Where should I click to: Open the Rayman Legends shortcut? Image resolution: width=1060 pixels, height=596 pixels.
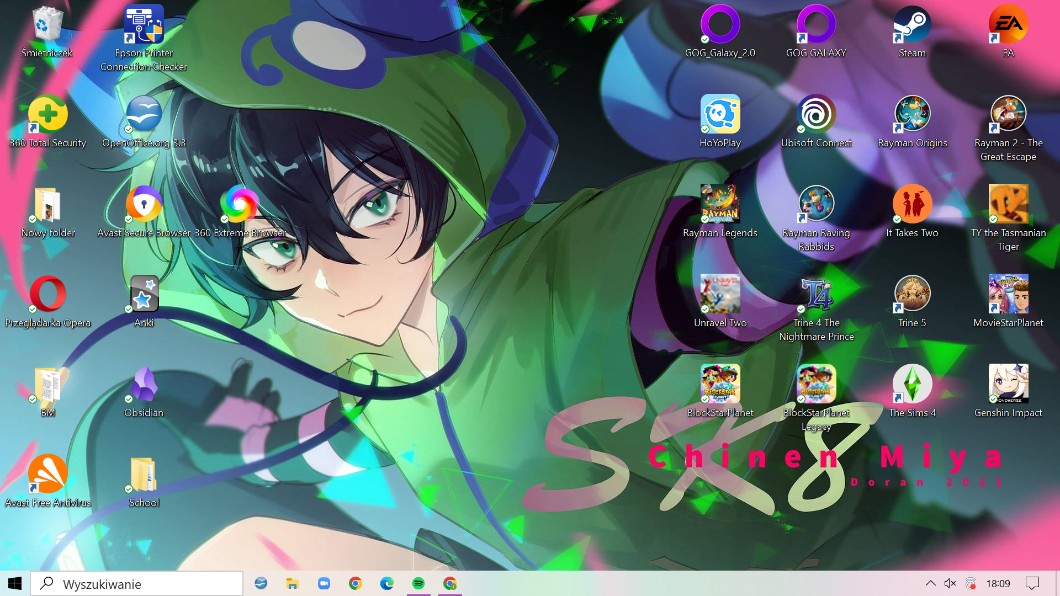coord(720,205)
